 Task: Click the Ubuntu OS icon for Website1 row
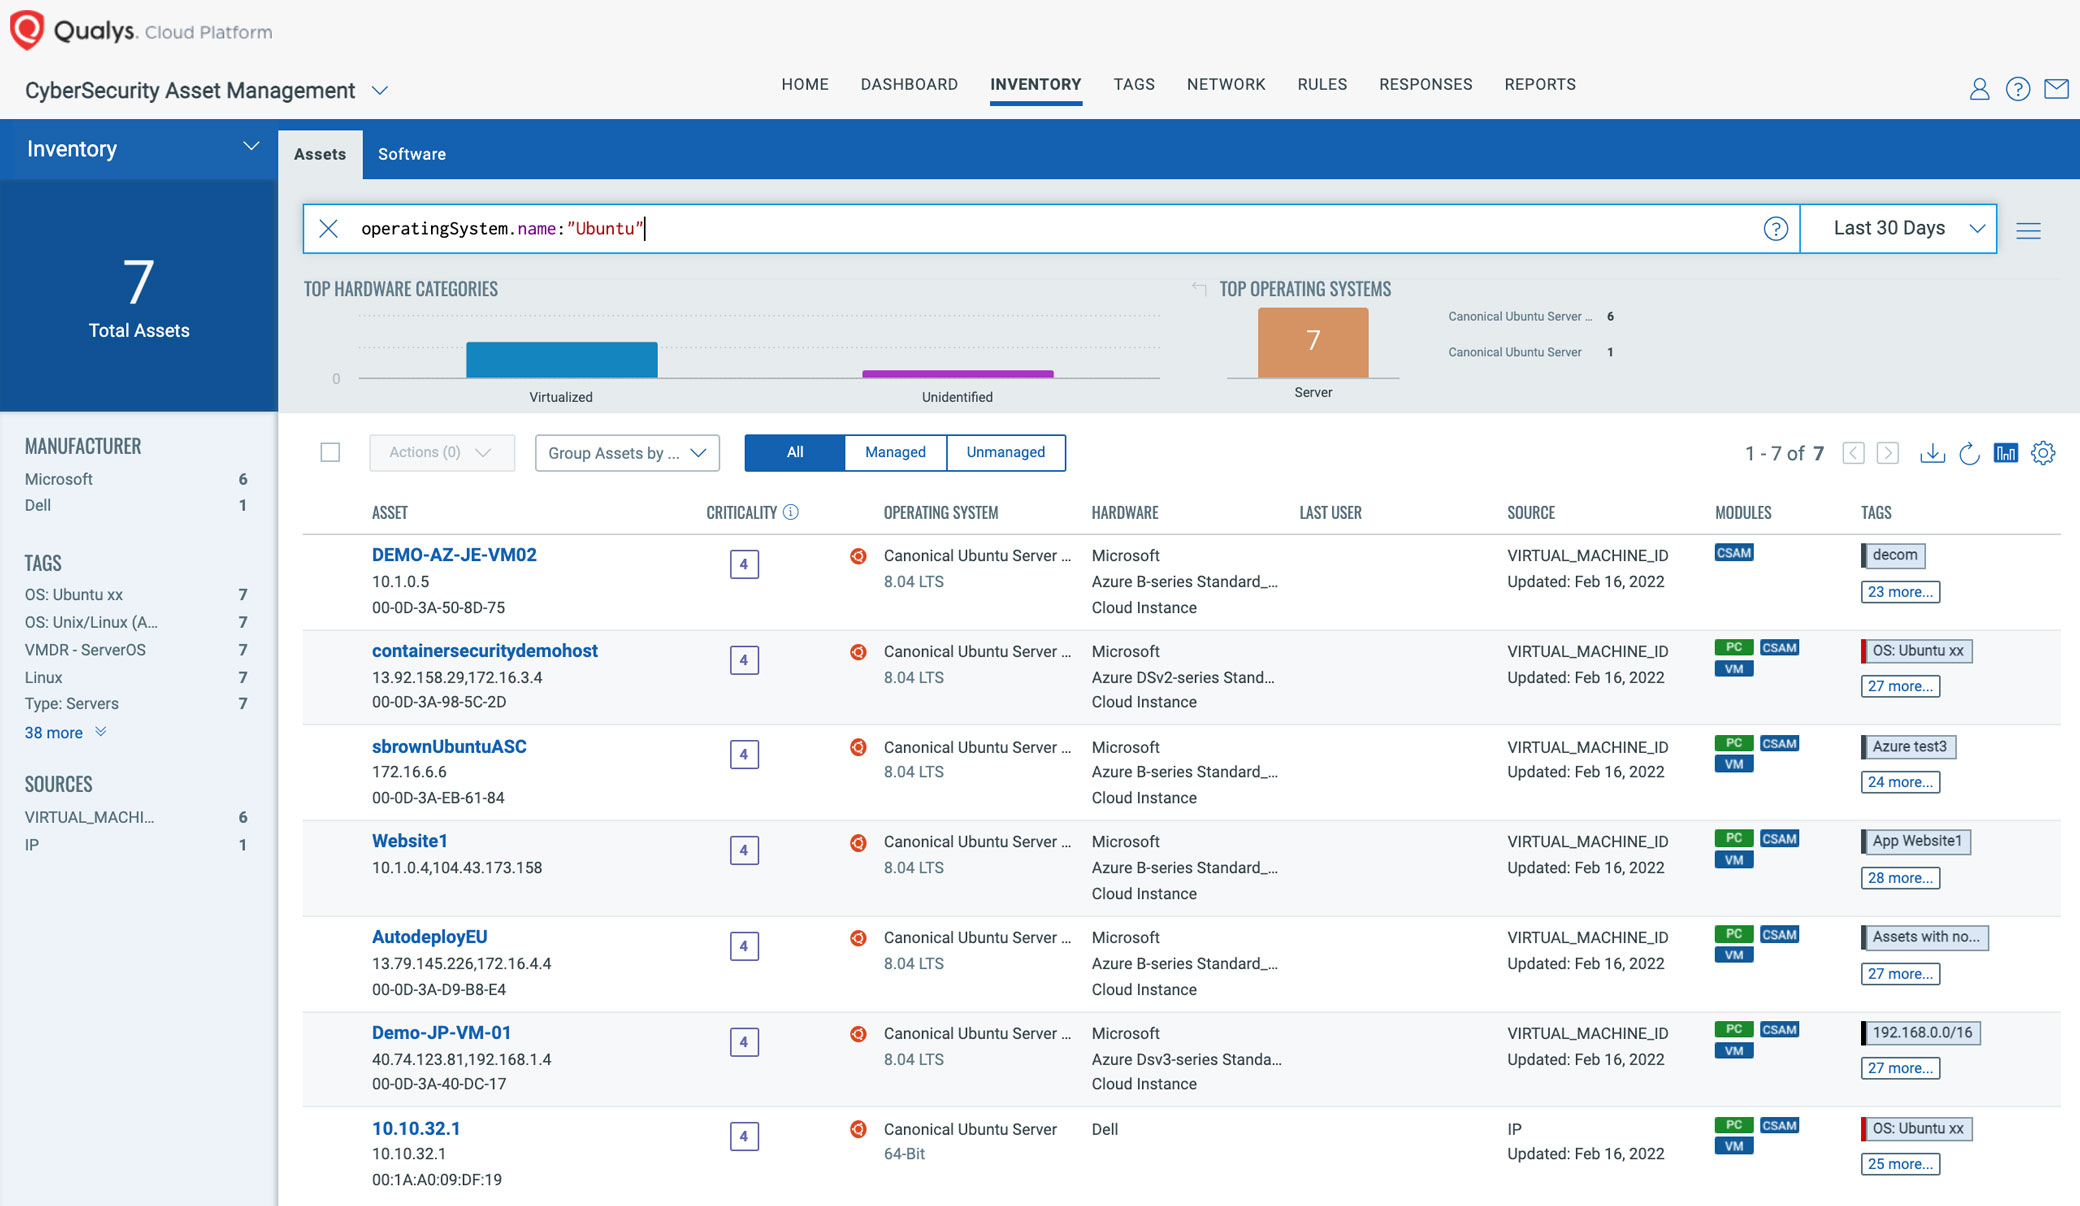(858, 843)
